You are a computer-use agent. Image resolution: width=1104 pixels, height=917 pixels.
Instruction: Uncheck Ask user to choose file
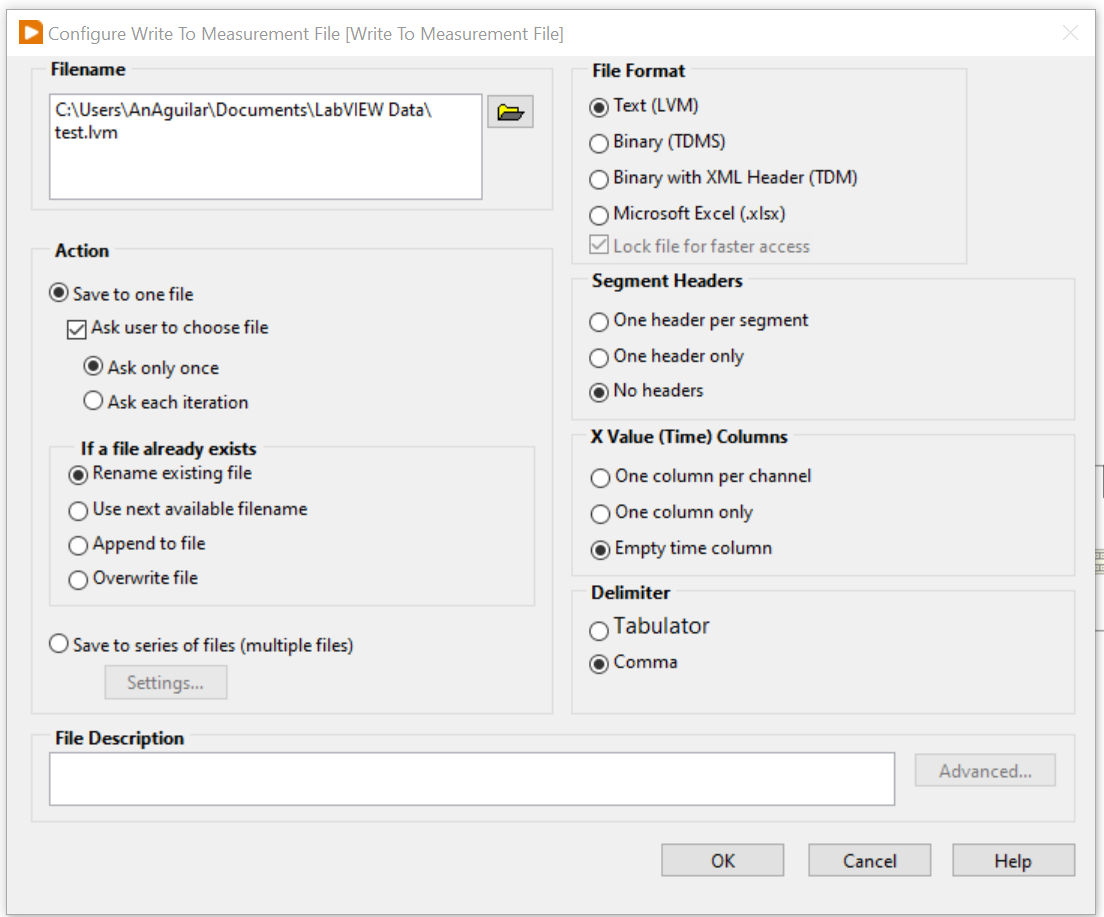(x=77, y=328)
